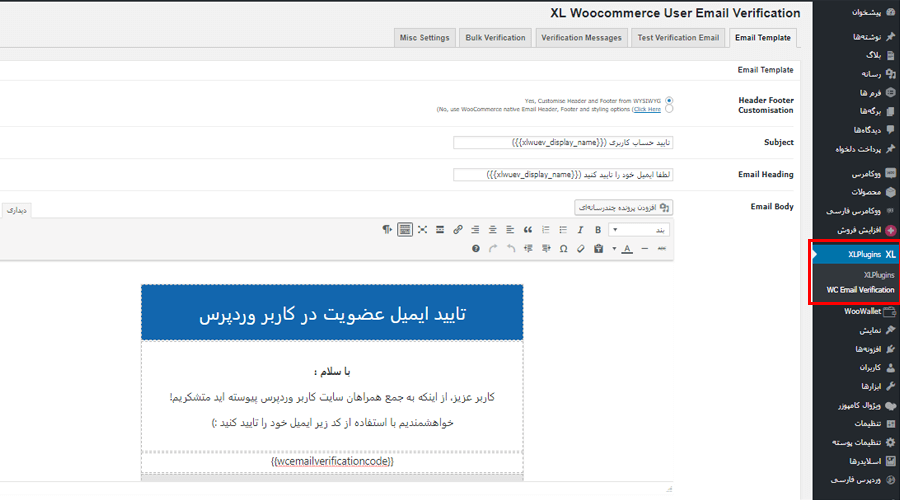
Task: Open Media (رسانه) in the sidebar
Action: pyautogui.click(x=871, y=73)
